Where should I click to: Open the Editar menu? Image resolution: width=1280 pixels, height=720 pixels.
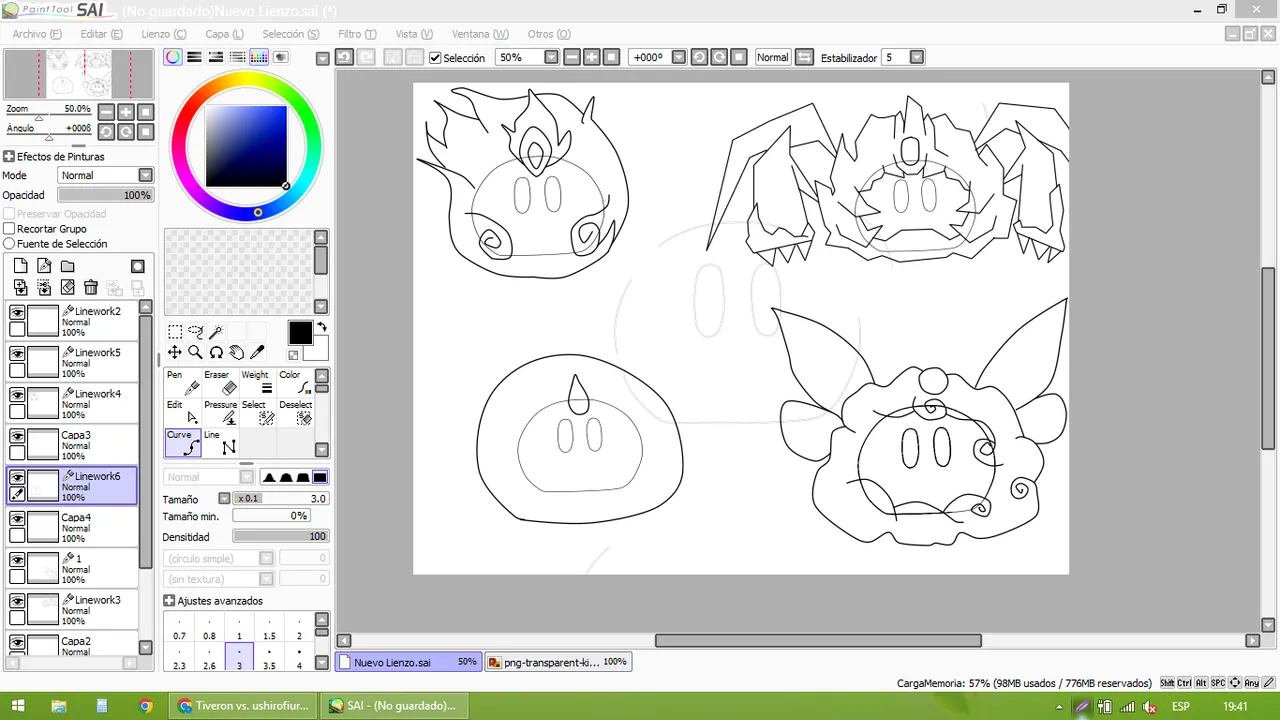(101, 34)
